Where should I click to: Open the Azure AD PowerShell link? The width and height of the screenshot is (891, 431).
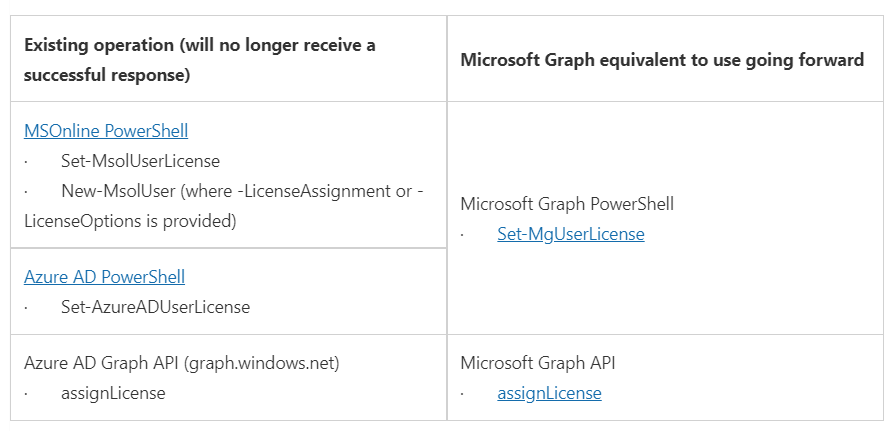[105, 277]
